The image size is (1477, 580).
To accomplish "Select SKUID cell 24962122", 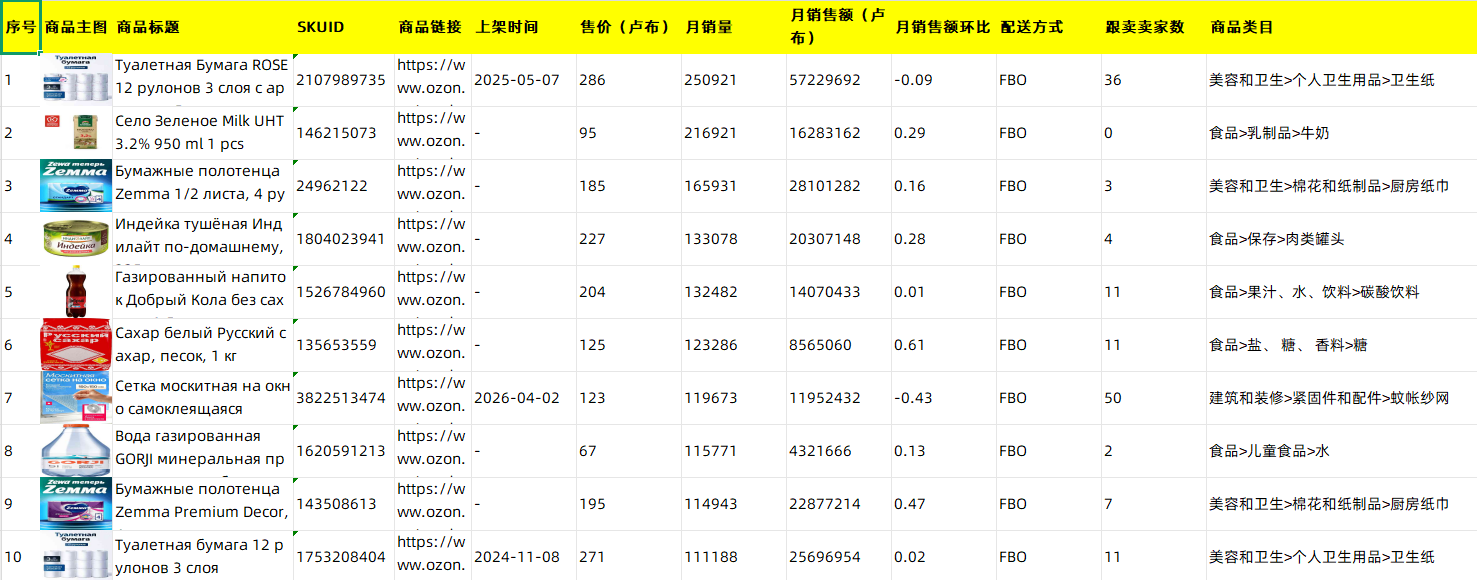I will pyautogui.click(x=344, y=186).
